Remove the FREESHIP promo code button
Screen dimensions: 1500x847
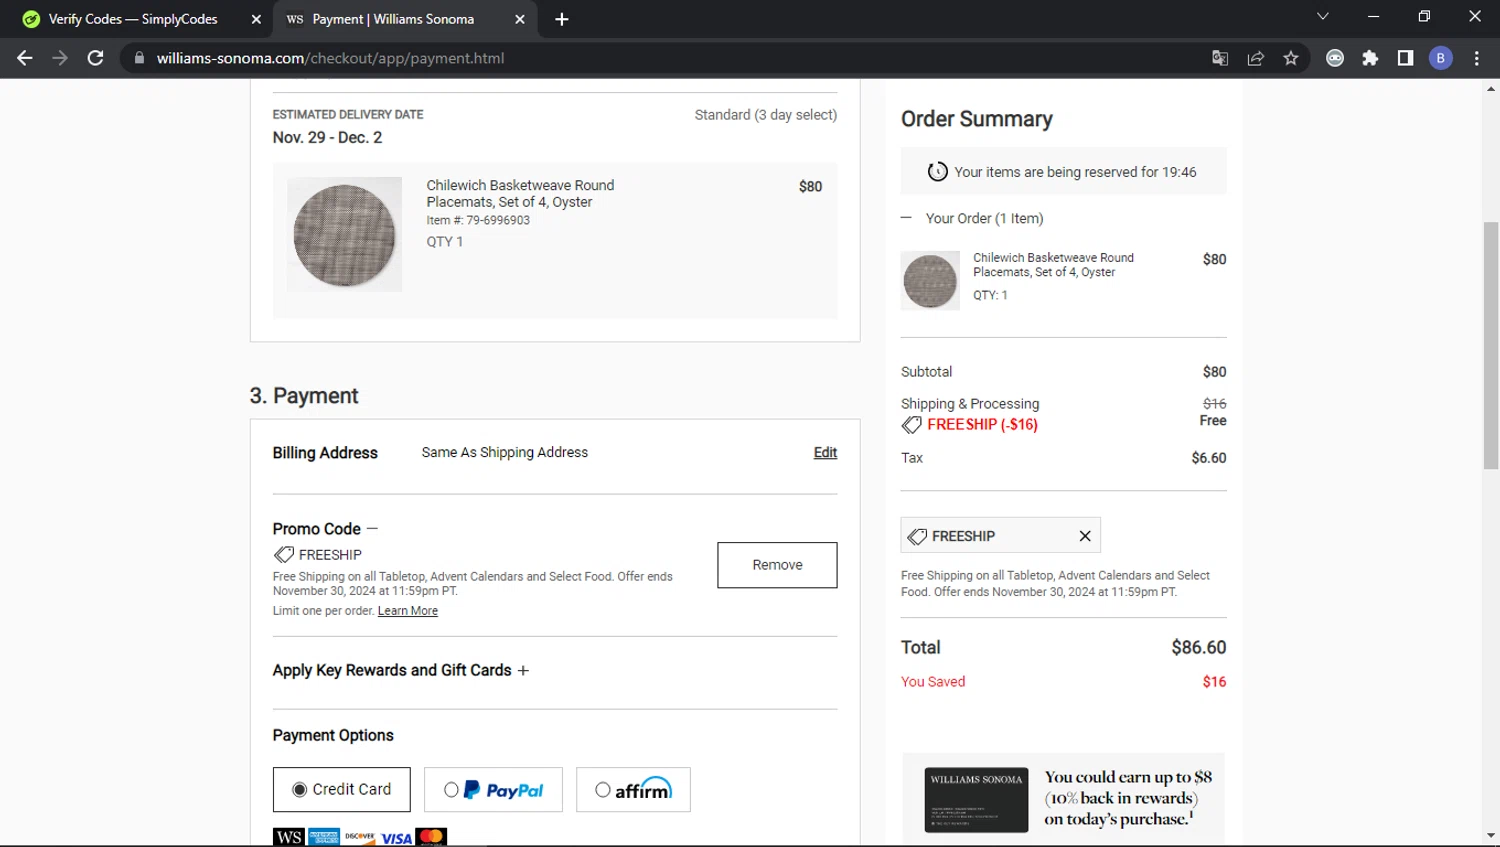[777, 565]
